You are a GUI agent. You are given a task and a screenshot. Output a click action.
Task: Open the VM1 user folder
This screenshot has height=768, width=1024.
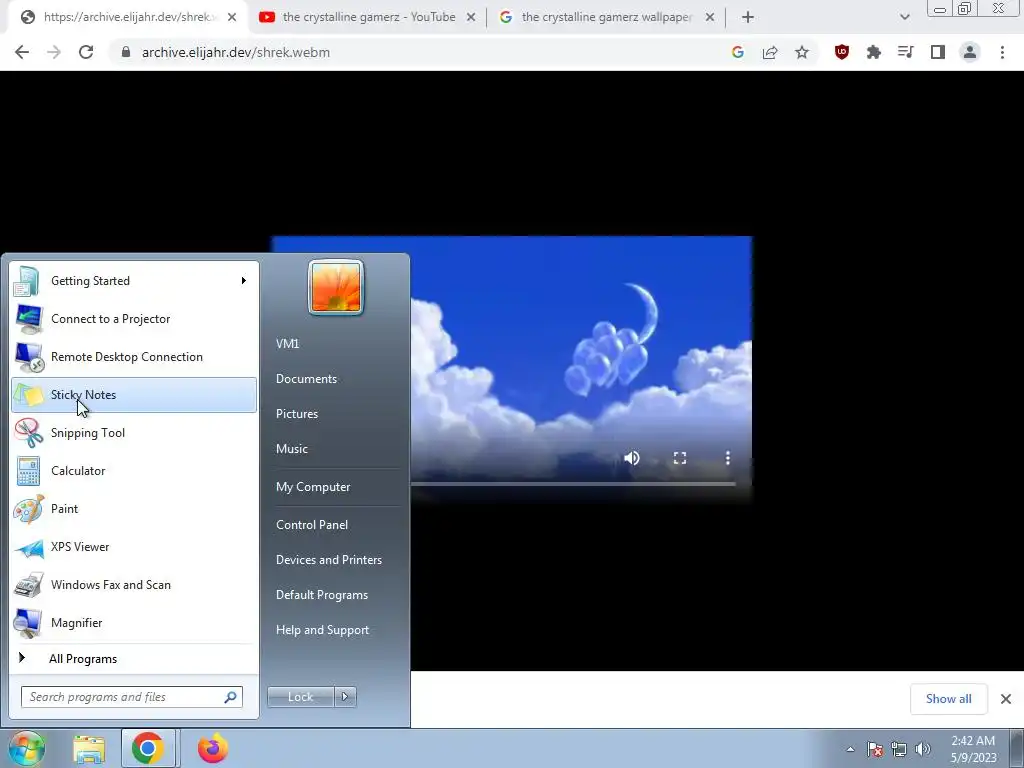pos(287,344)
